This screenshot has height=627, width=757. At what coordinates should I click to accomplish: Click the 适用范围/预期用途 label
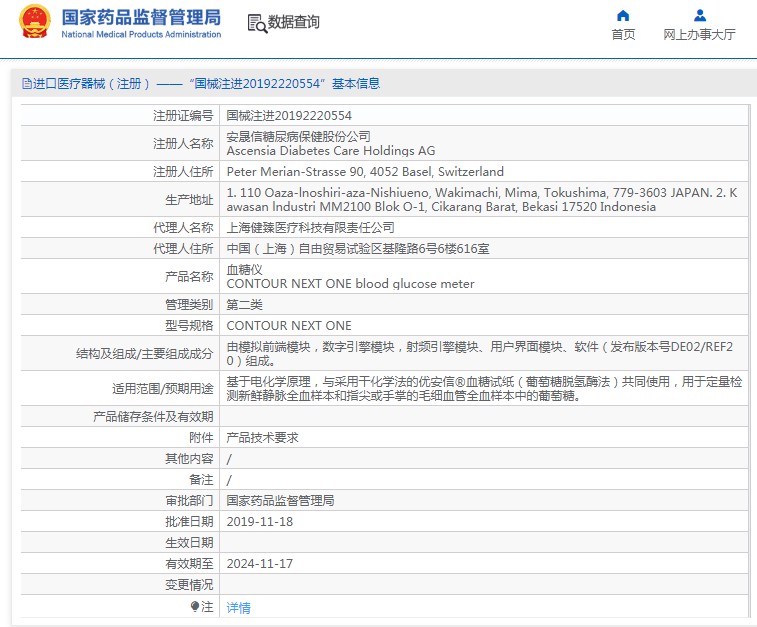pos(163,389)
